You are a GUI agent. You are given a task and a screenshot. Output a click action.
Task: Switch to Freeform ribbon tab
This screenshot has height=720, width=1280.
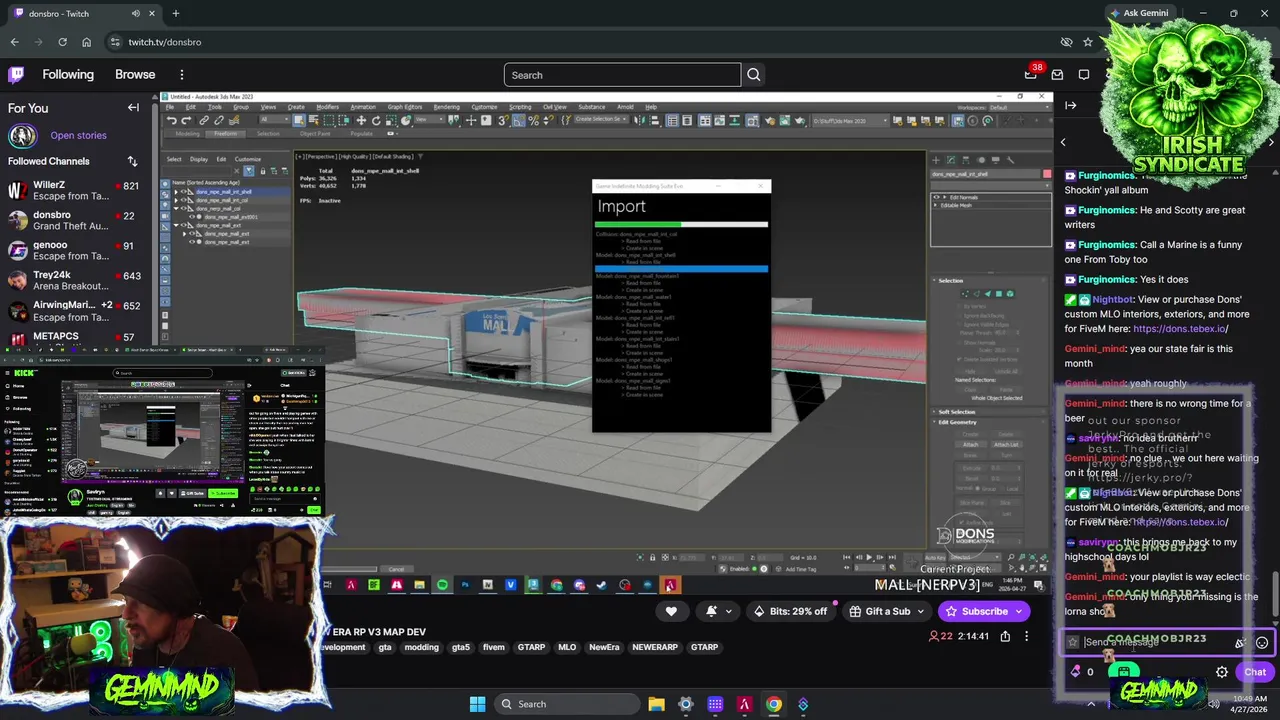226,134
